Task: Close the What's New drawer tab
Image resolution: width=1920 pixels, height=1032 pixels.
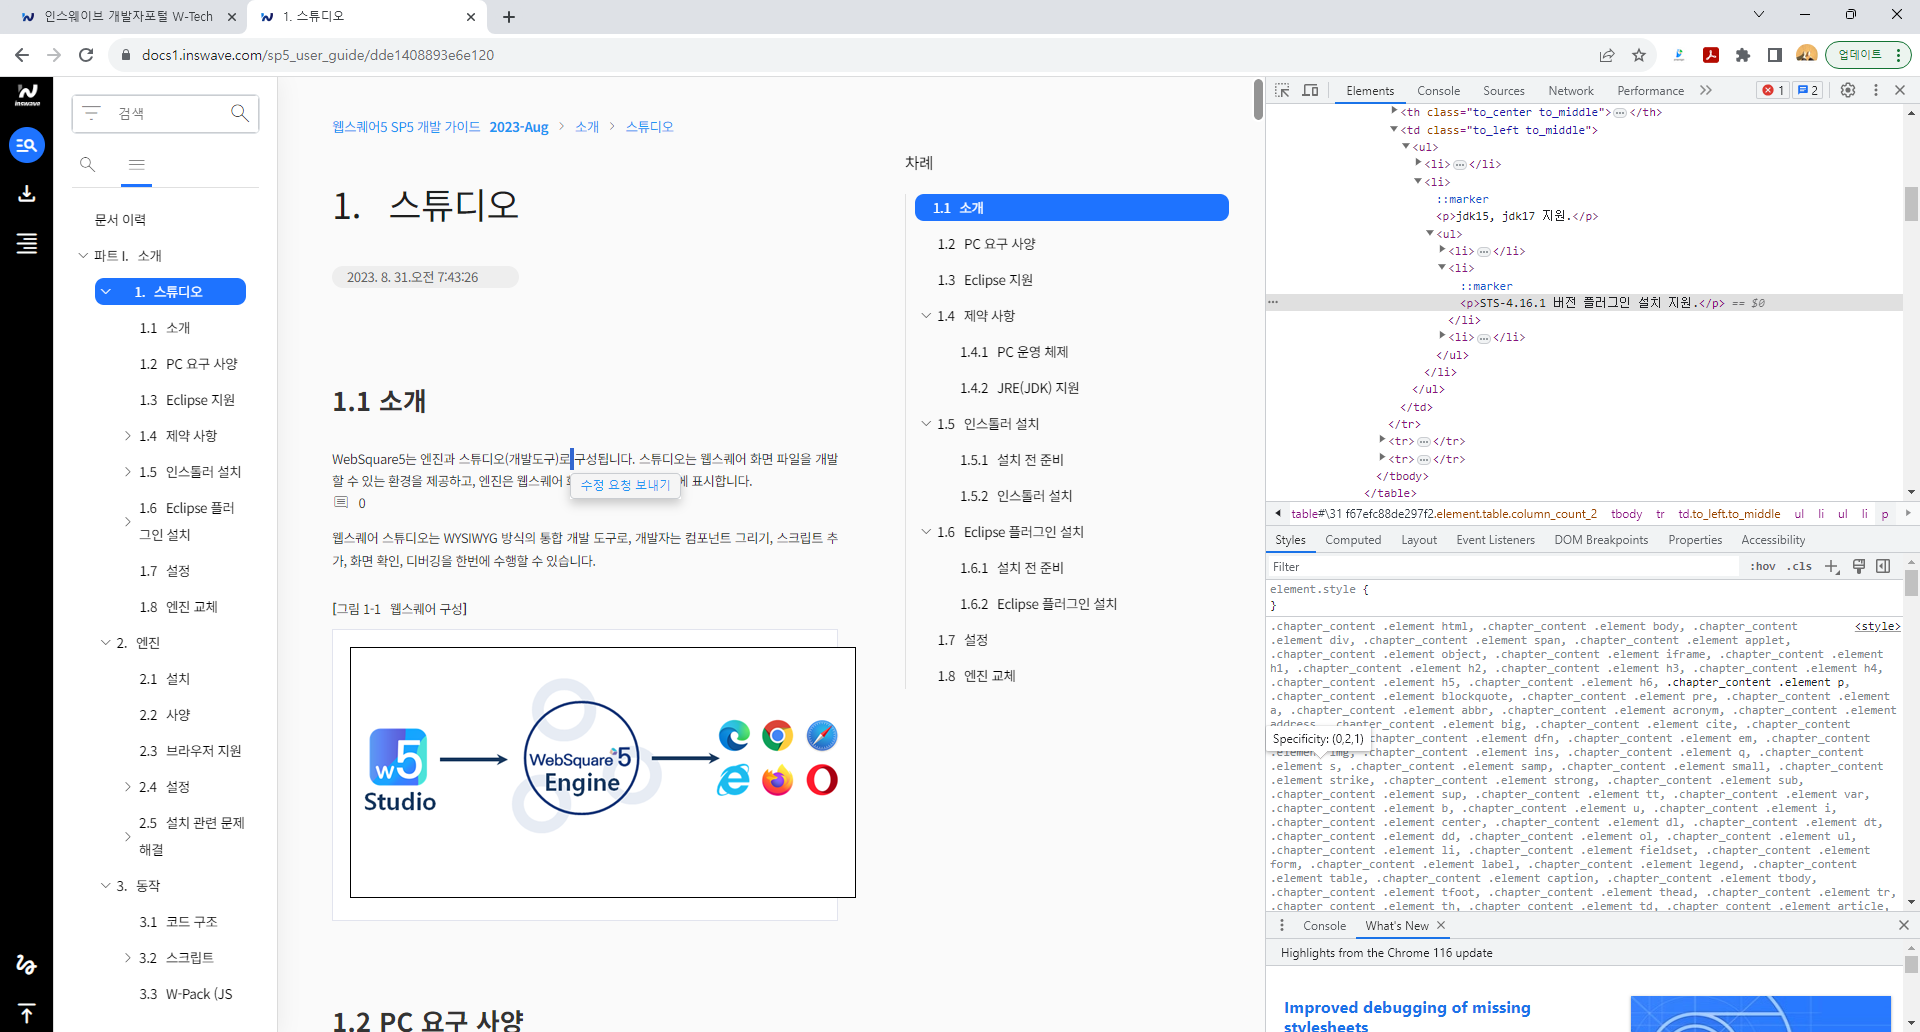Action: [1441, 925]
